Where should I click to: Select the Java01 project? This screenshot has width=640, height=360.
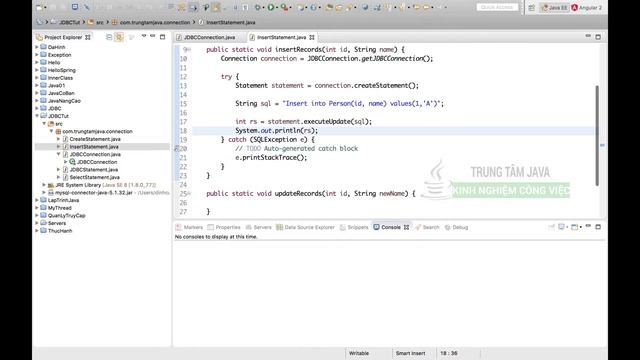(x=56, y=85)
